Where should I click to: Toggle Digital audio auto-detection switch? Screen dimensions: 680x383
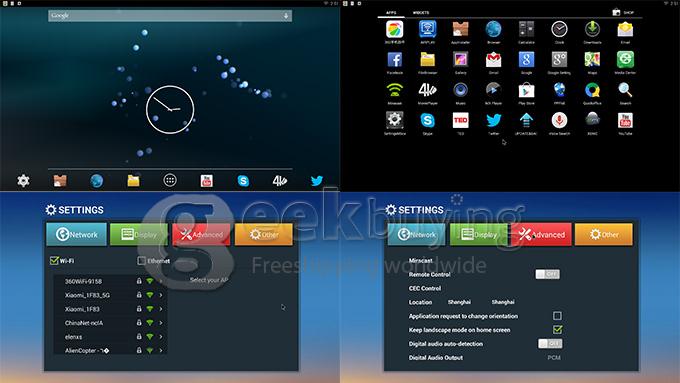point(550,344)
